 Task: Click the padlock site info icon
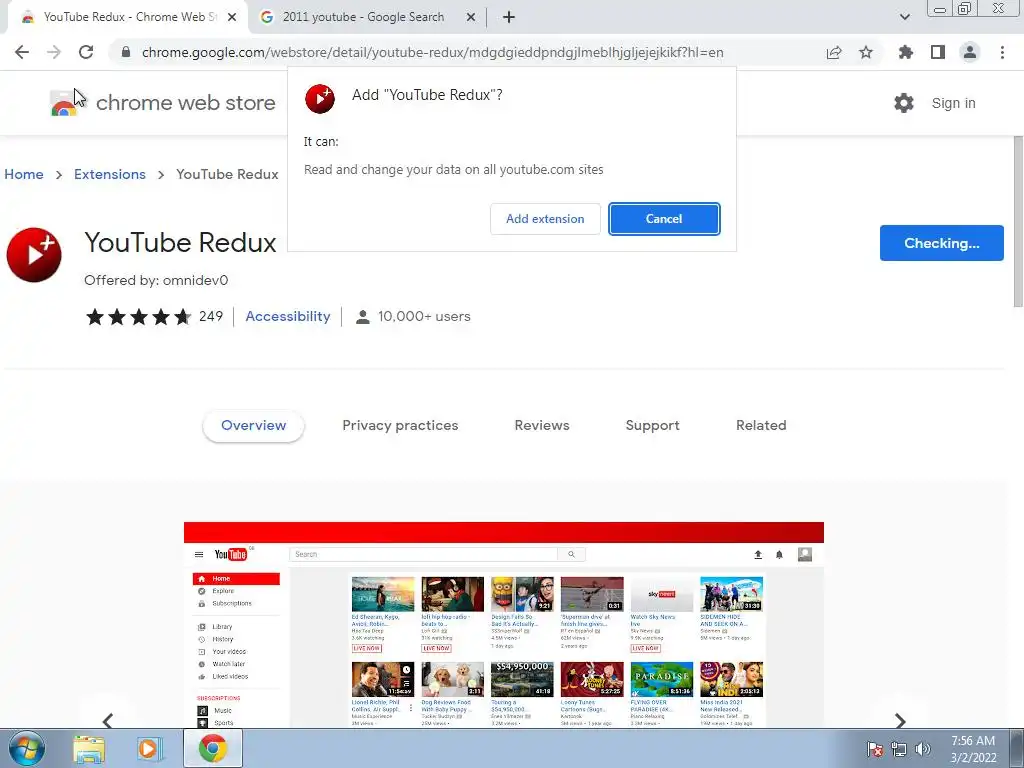(126, 52)
